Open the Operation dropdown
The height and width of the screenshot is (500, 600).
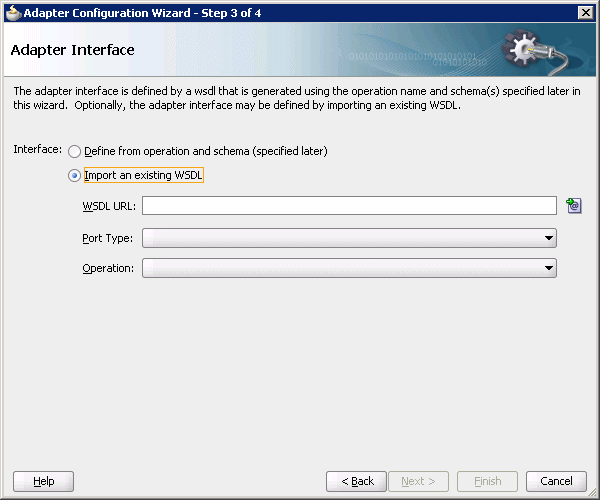349,268
